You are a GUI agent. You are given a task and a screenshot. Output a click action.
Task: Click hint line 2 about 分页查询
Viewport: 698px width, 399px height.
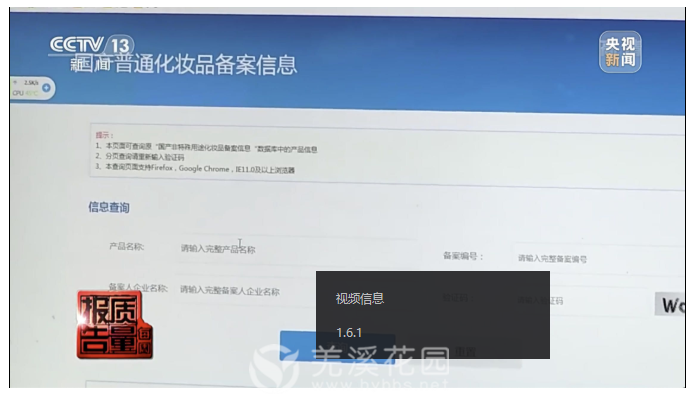point(139,157)
